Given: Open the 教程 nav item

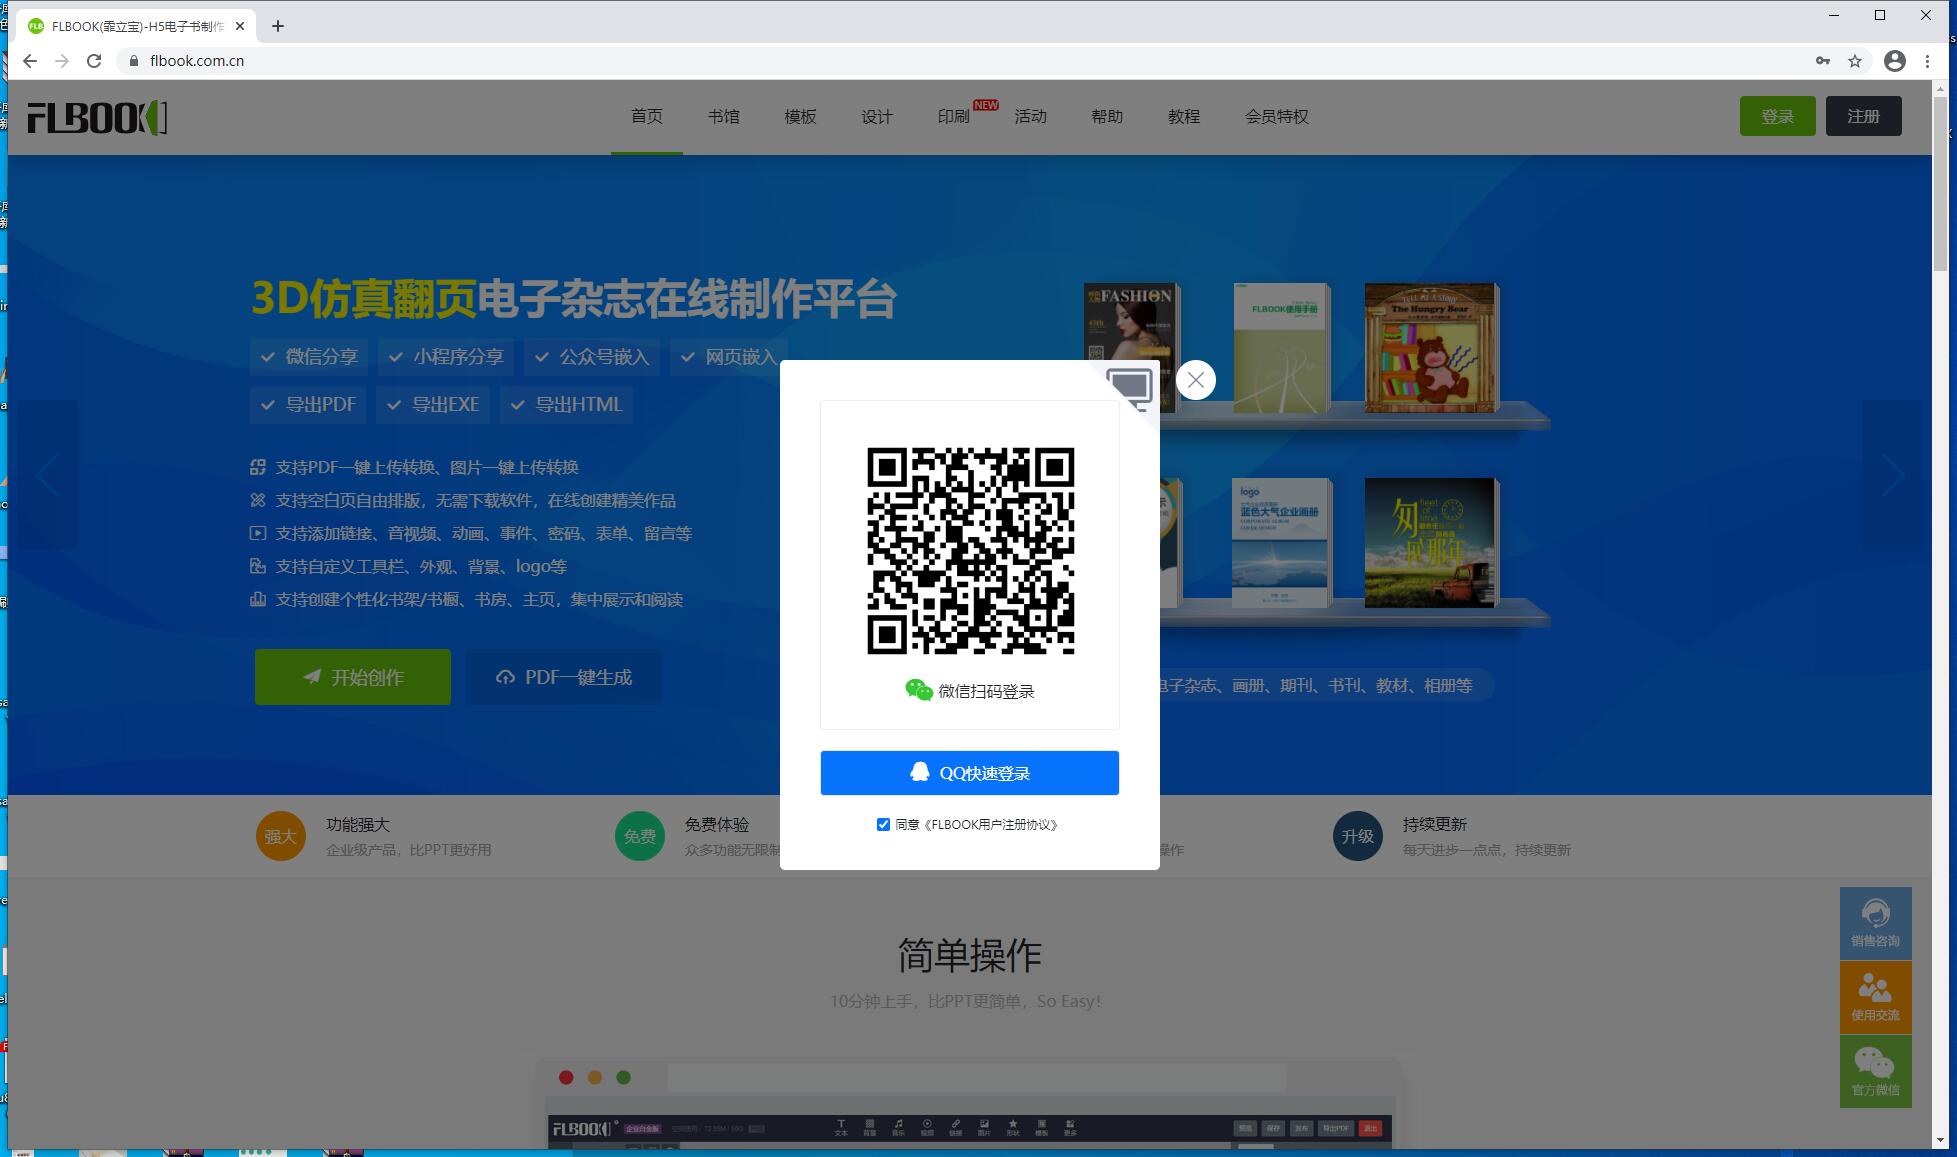Looking at the screenshot, I should tap(1184, 117).
